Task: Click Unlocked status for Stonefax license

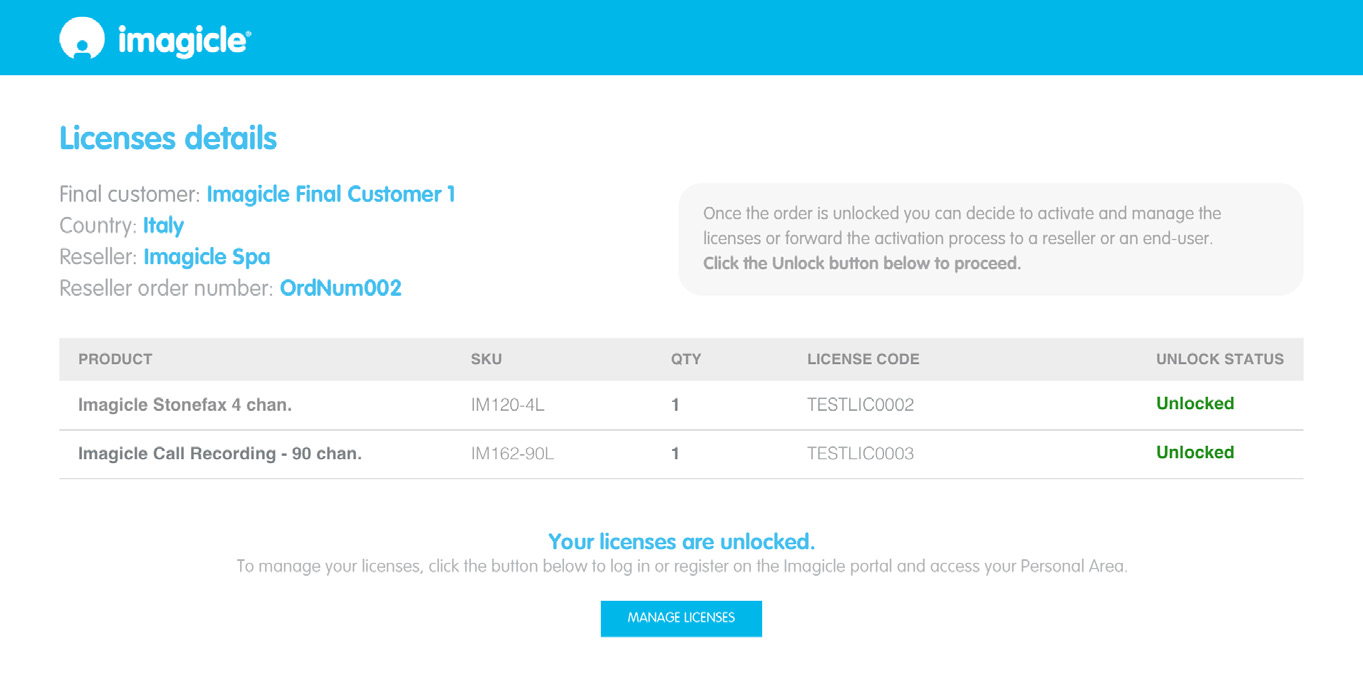Action: 1194,404
